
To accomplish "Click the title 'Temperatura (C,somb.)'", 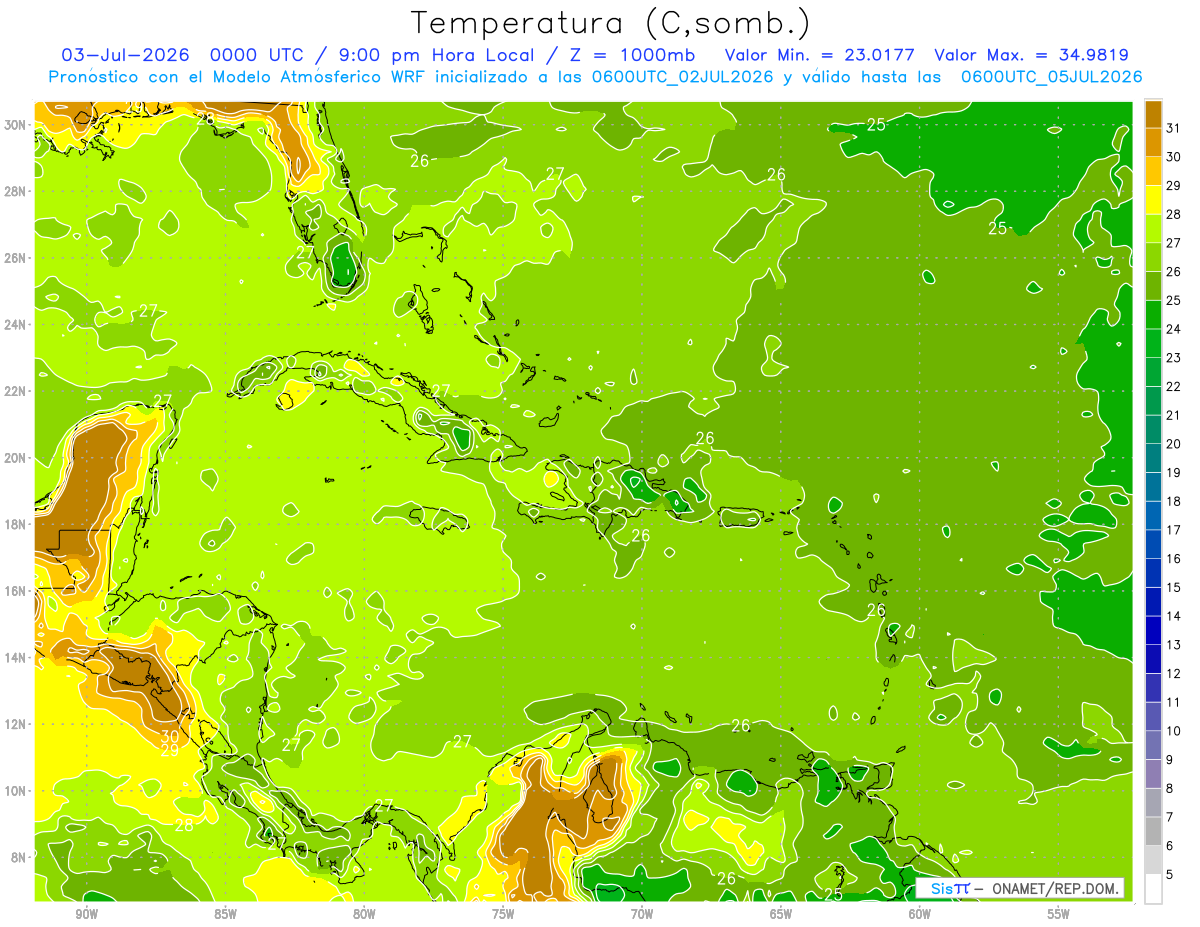I will 611,23.
